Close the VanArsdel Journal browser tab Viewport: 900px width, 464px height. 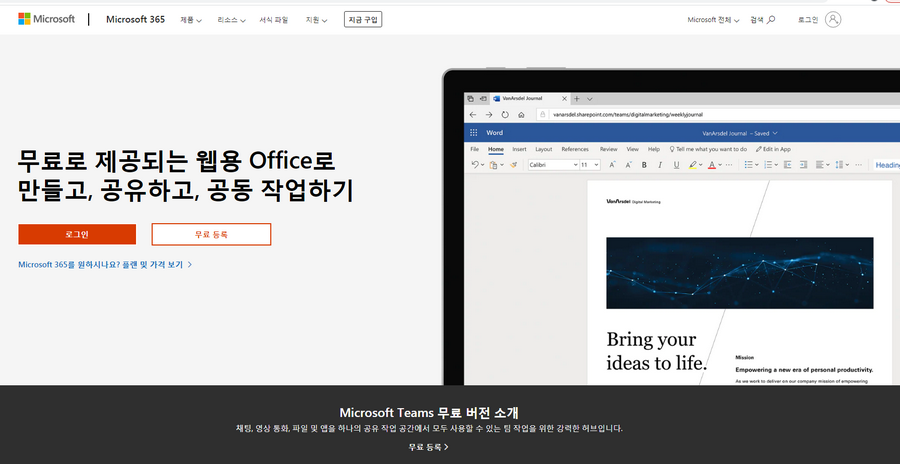pyautogui.click(x=564, y=99)
